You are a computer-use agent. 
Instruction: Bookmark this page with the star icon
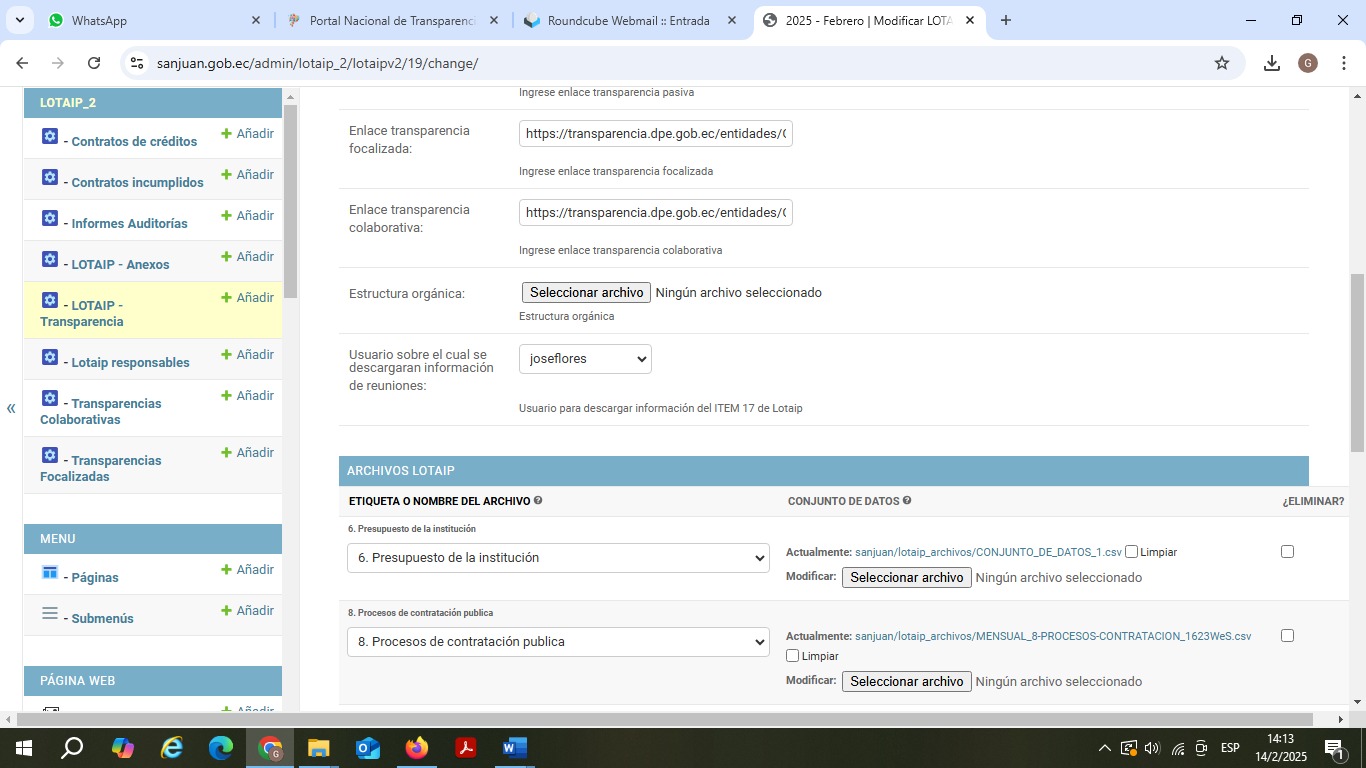1221,63
